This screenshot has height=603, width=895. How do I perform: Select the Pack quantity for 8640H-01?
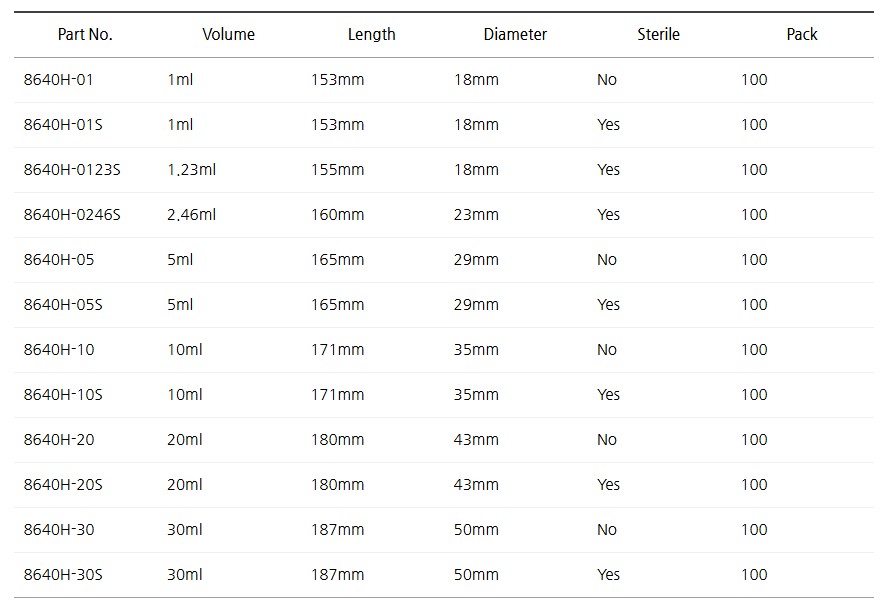[754, 80]
